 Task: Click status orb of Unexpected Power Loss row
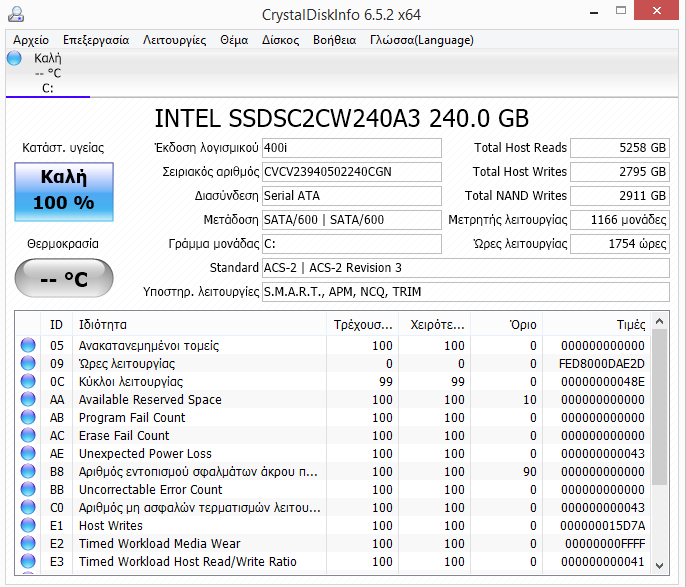pyautogui.click(x=28, y=453)
